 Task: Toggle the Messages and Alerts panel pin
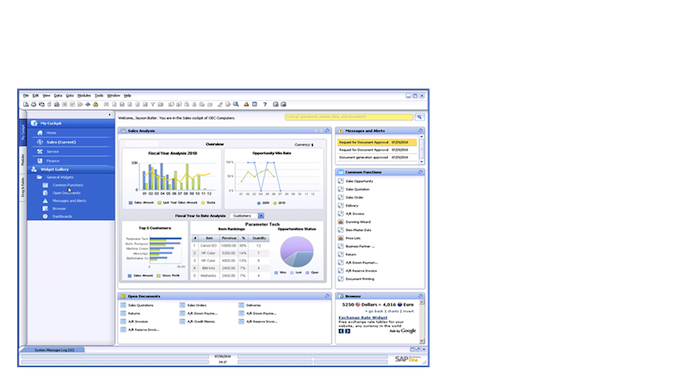[420, 131]
